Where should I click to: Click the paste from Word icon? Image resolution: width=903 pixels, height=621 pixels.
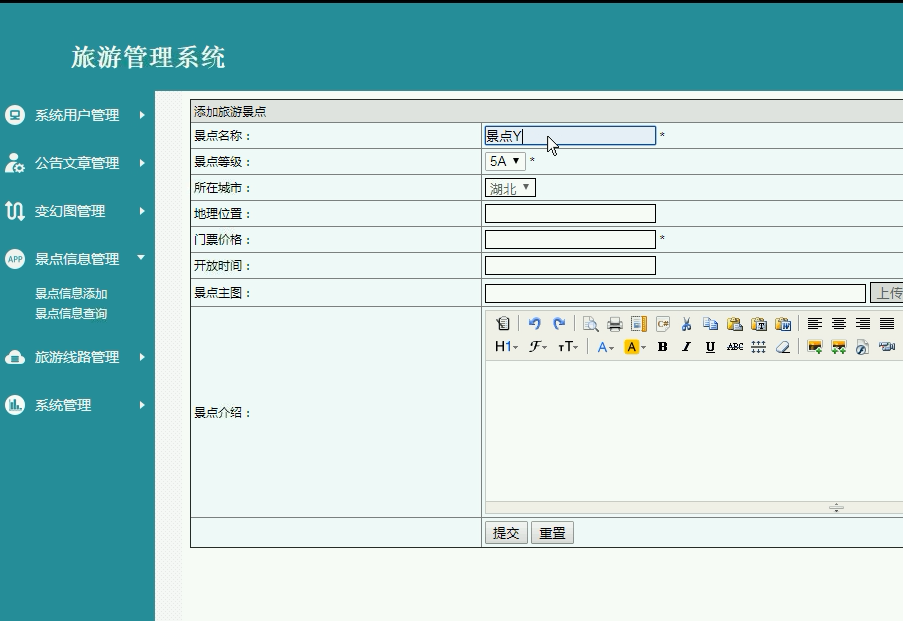[x=783, y=324]
